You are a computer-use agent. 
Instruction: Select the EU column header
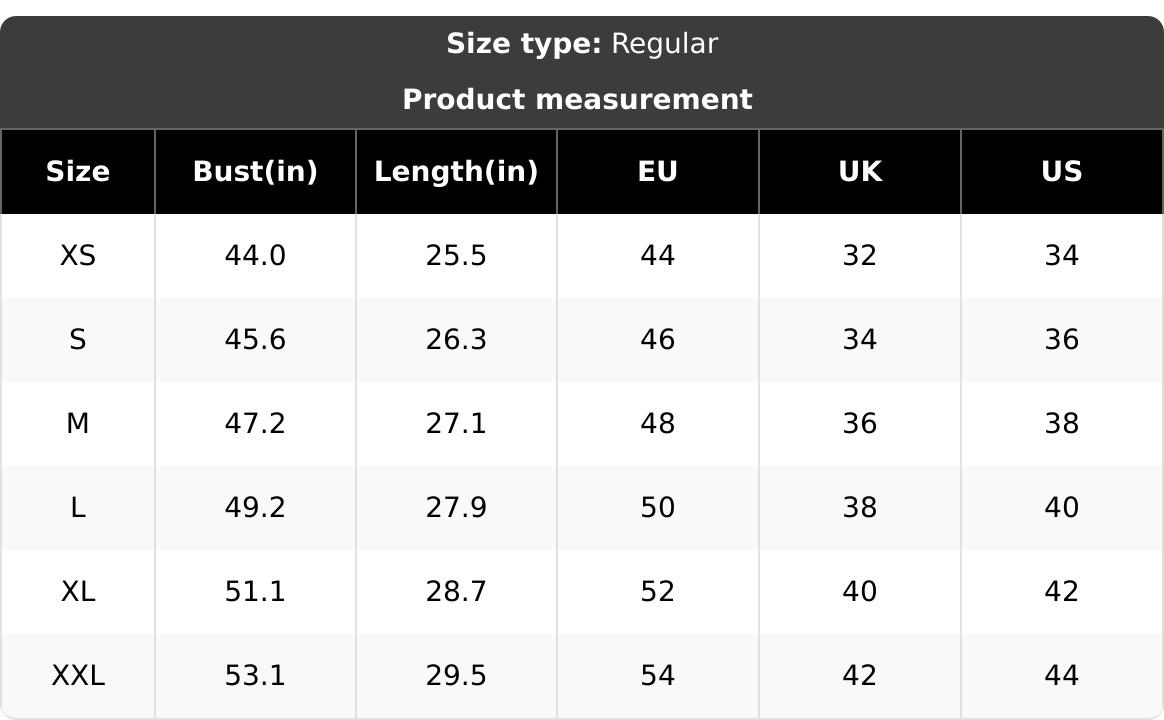[658, 171]
